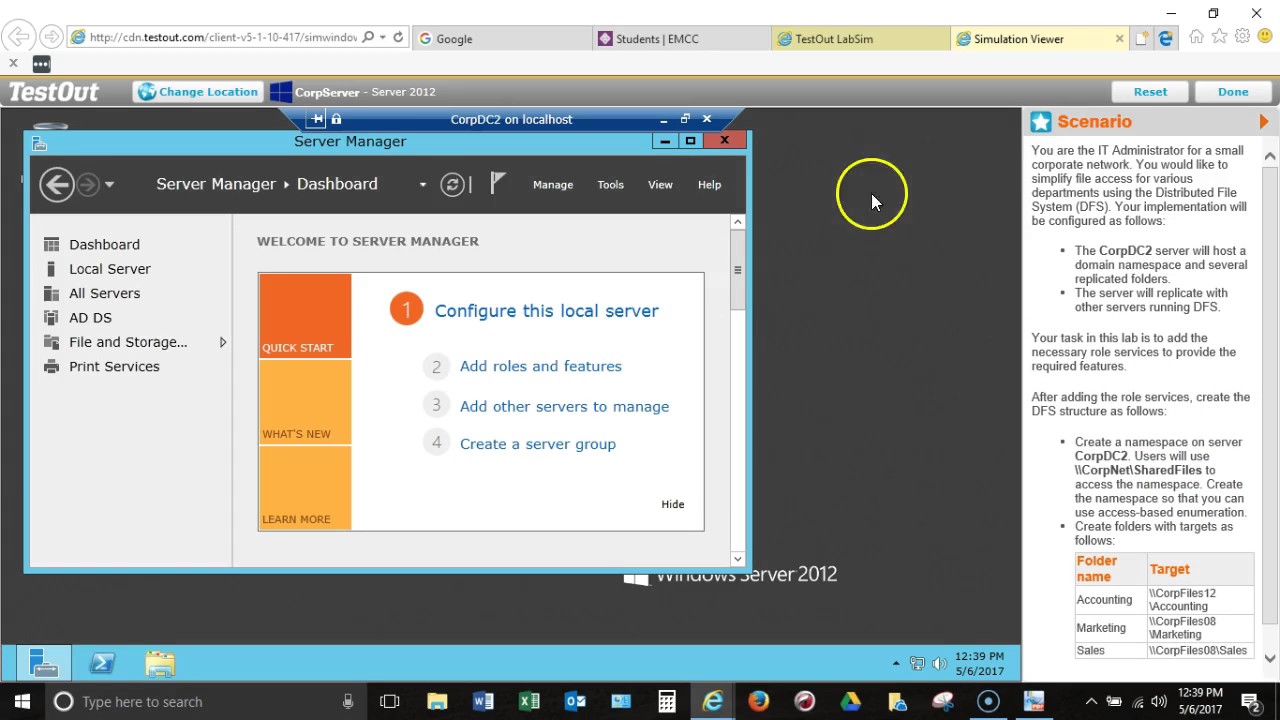Open the notifications flag
1280x720 pixels.
point(497,183)
